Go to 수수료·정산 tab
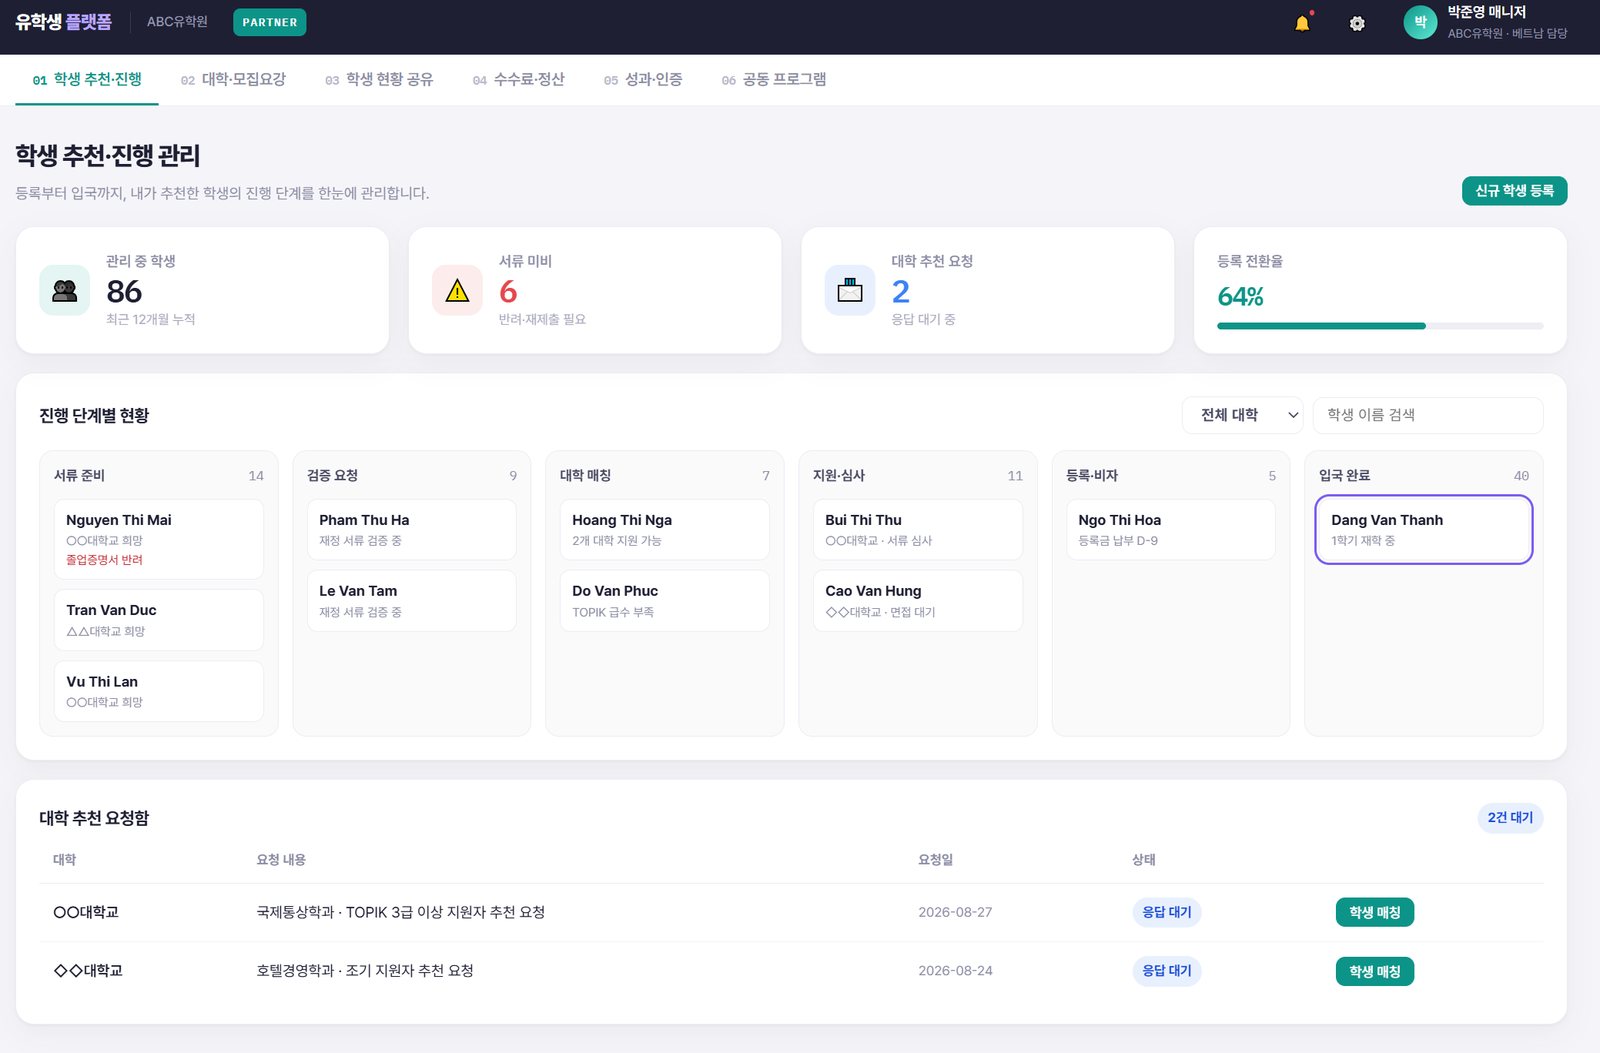Image resolution: width=1600 pixels, height=1053 pixels. click(518, 80)
